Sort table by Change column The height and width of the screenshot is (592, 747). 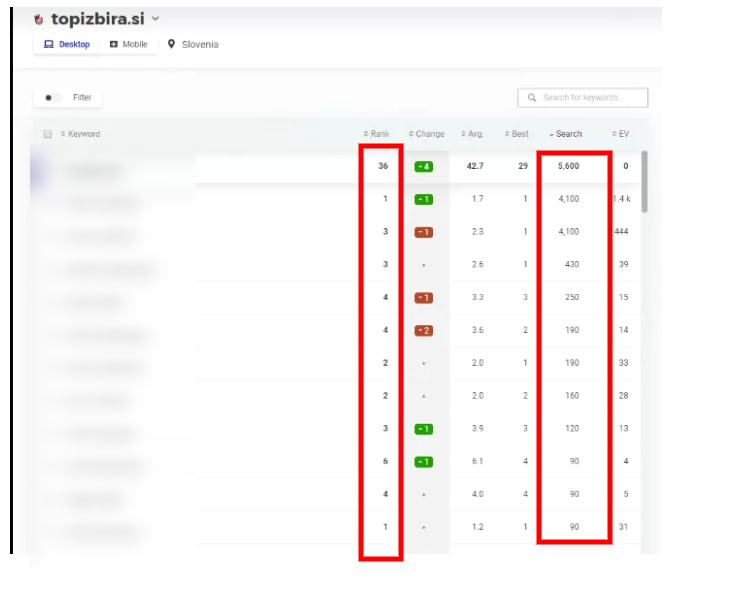pos(426,134)
